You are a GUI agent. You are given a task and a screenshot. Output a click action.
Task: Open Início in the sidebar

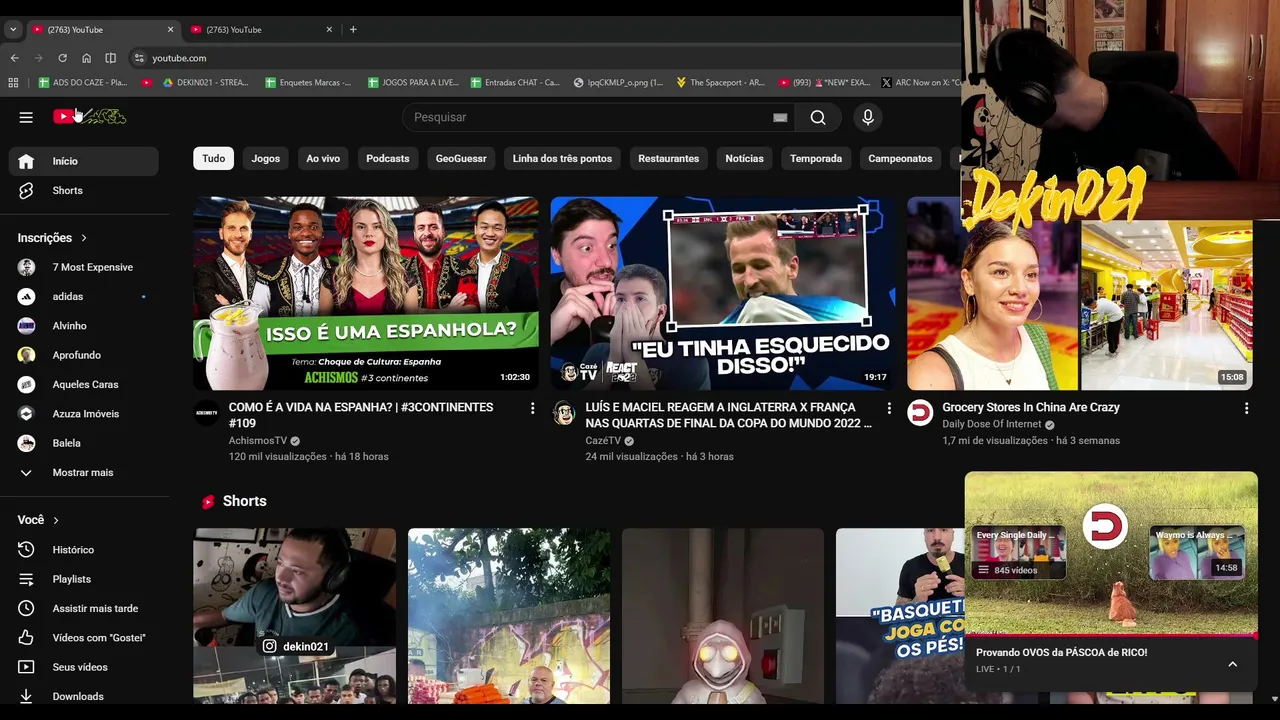pyautogui.click(x=84, y=161)
